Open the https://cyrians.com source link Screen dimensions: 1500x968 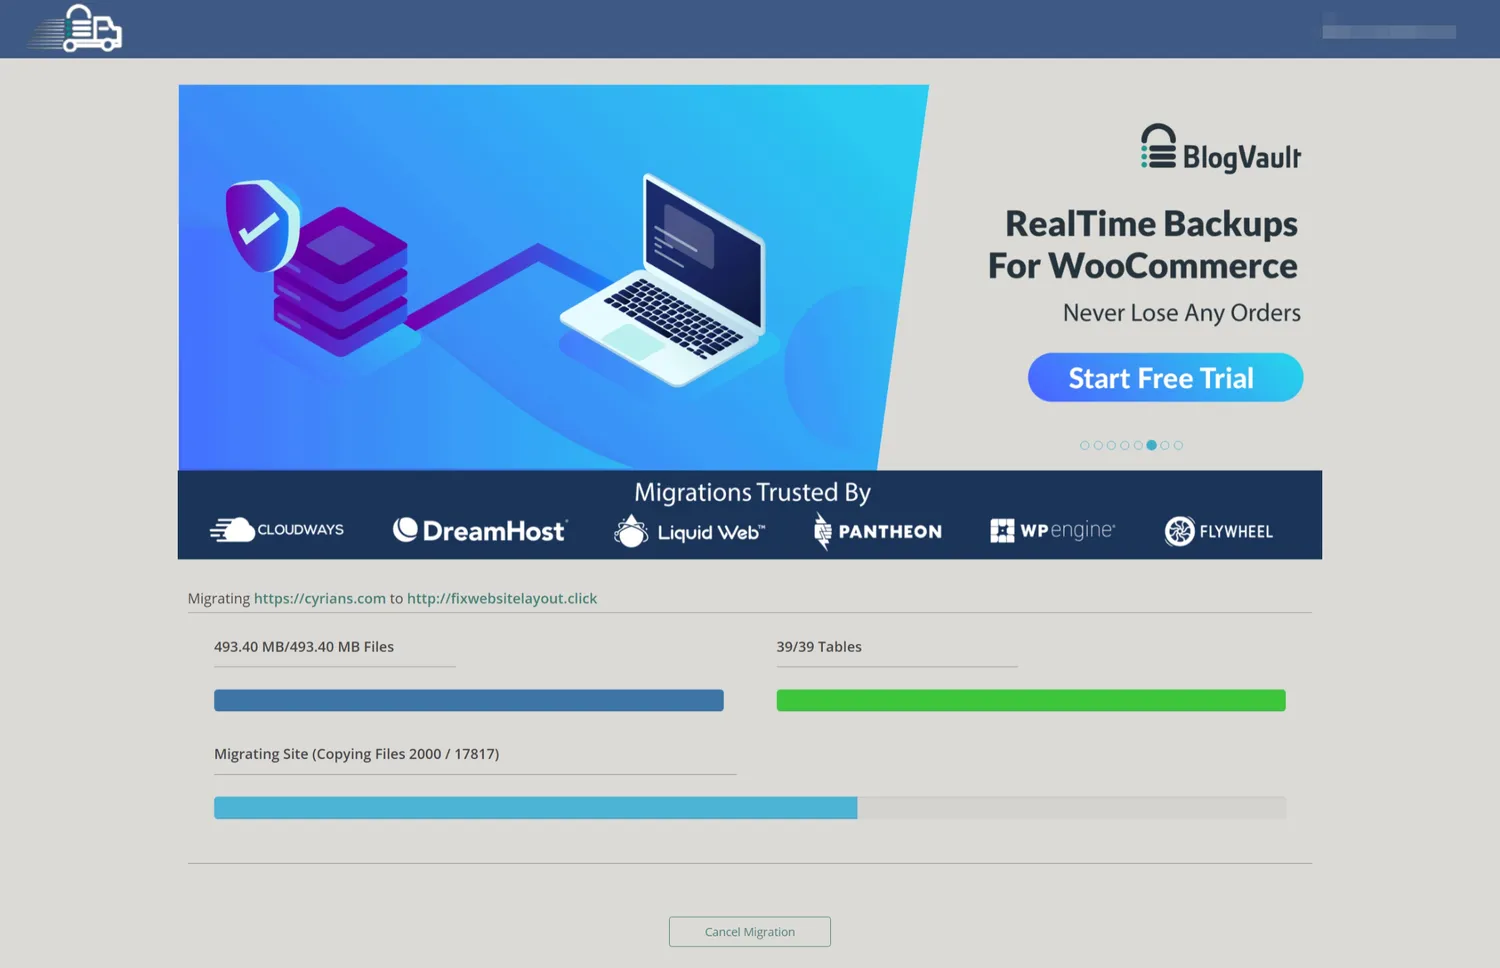(319, 598)
